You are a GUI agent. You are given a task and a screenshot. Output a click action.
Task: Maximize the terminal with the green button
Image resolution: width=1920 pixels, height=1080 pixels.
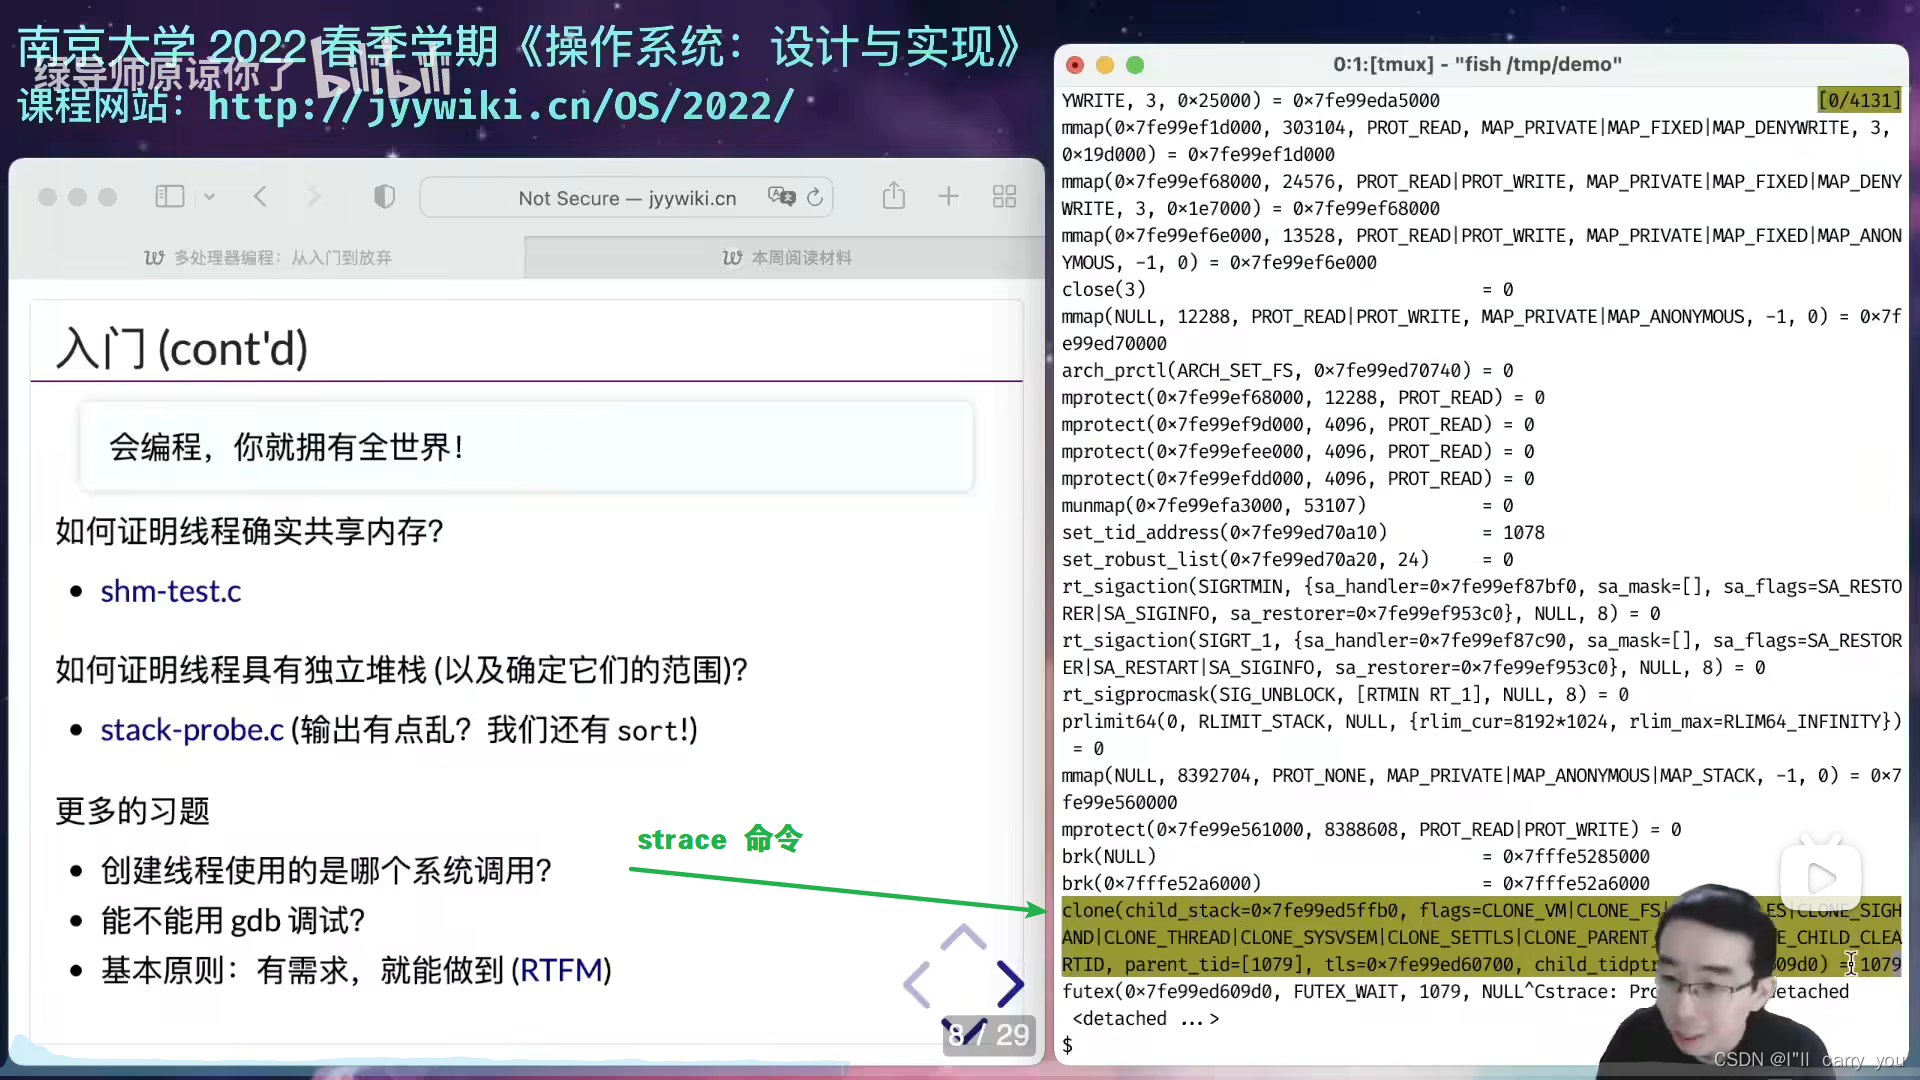point(1135,65)
